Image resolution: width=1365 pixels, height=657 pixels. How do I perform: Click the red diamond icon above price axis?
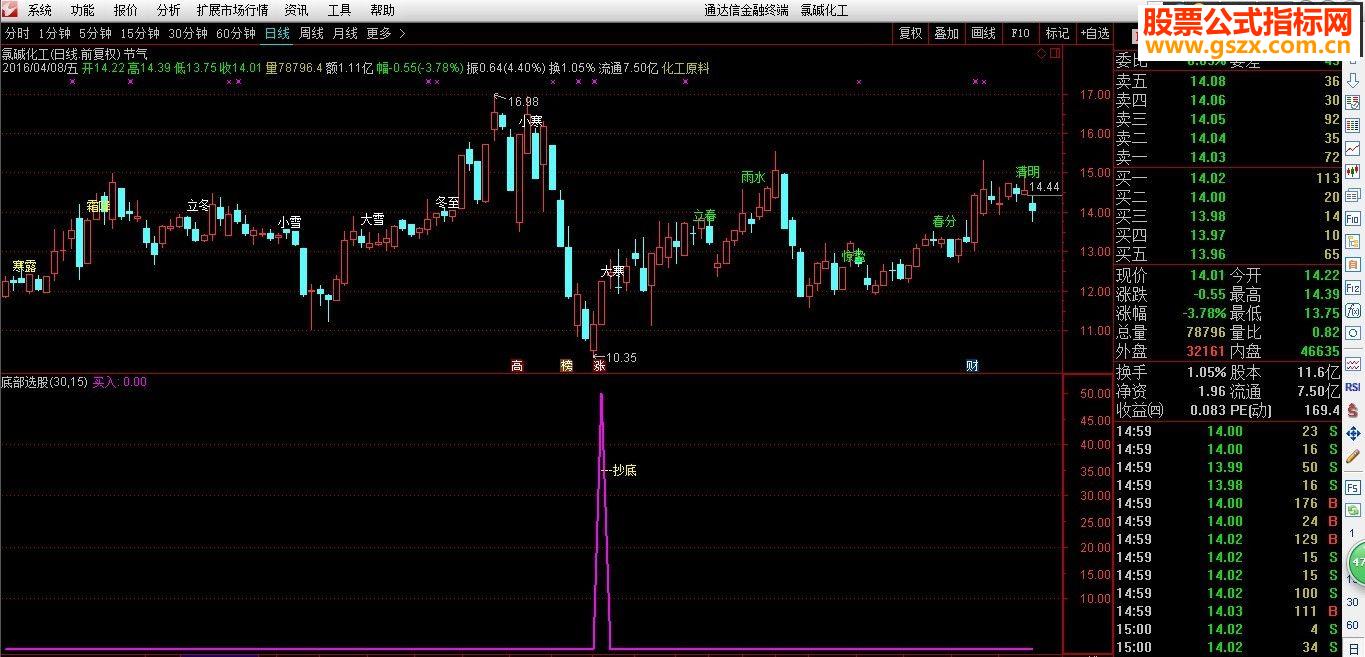point(1042,52)
